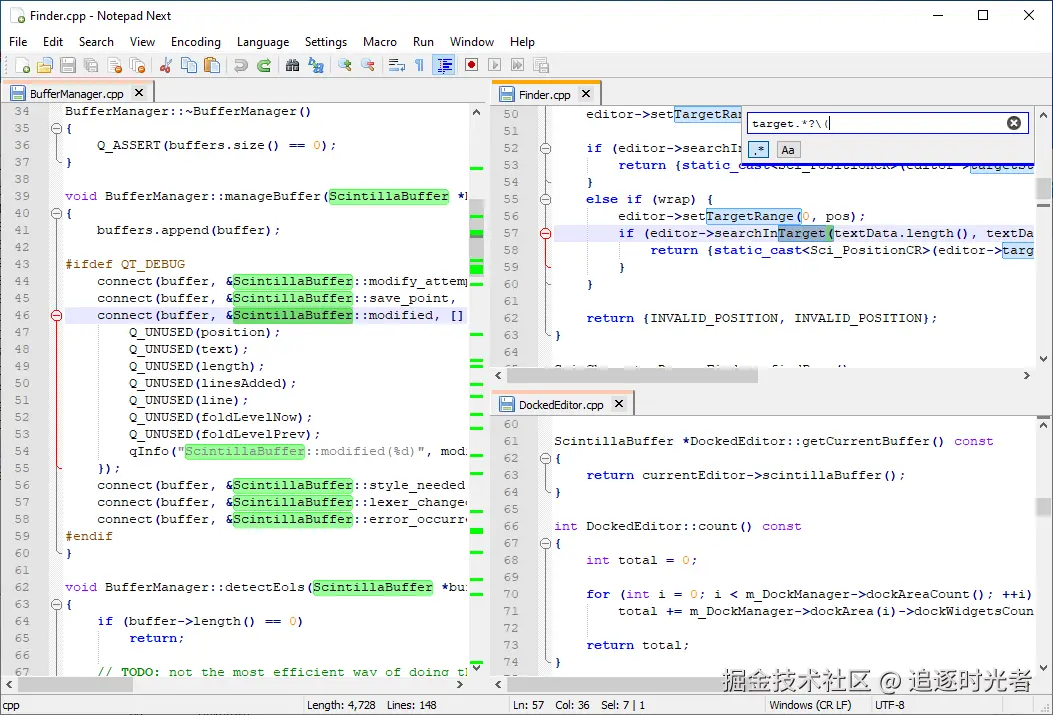Open the Language menu
Image resolution: width=1053 pixels, height=715 pixels.
(x=263, y=42)
